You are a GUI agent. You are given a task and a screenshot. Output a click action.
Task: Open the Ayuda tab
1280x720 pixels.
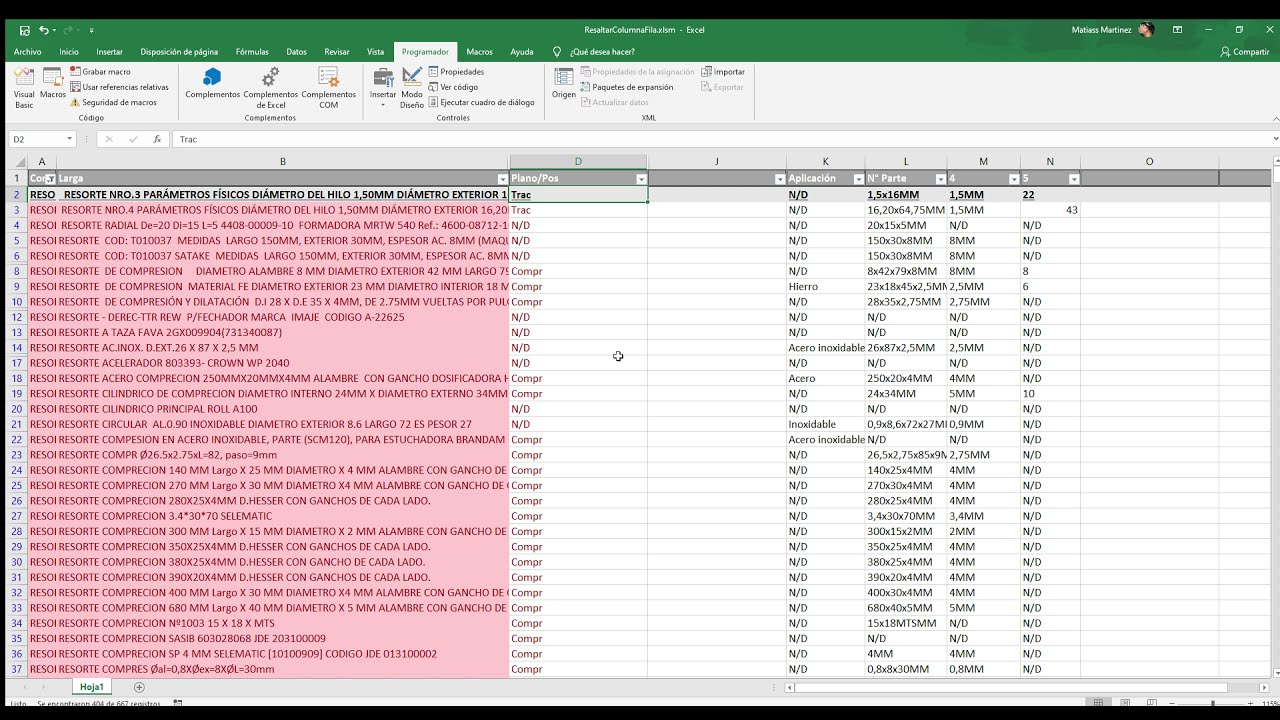[522, 52]
